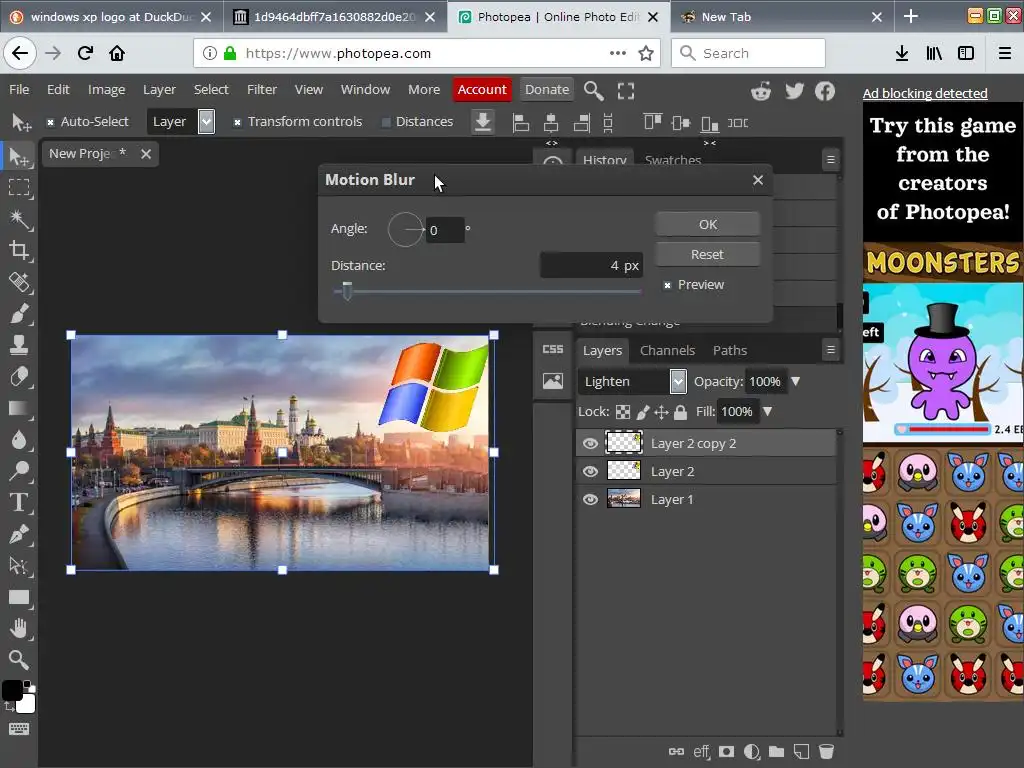Viewport: 1024px width, 768px height.
Task: Click the search magnifier in the menu bar
Action: pos(593,91)
